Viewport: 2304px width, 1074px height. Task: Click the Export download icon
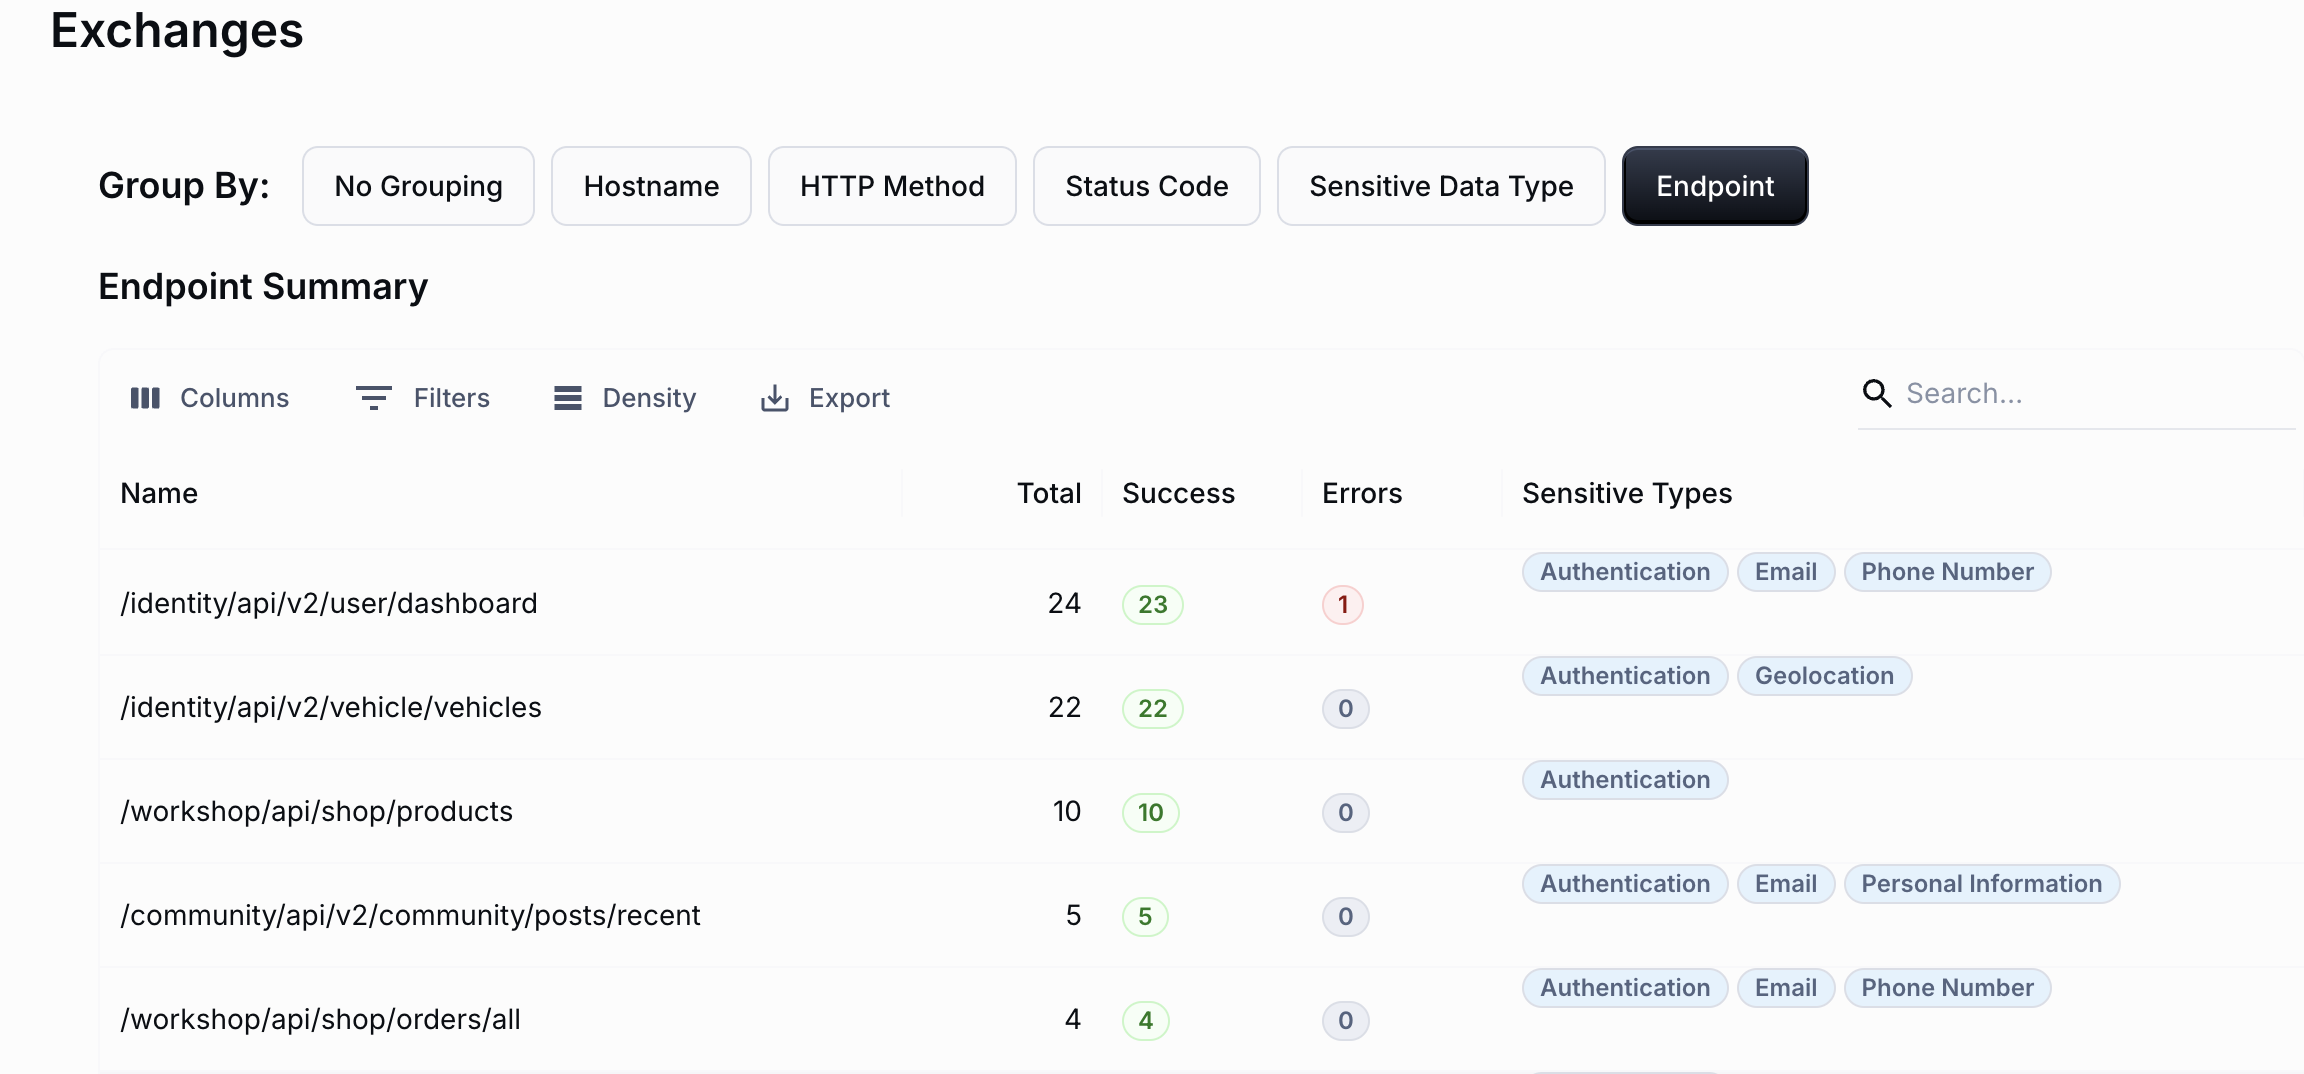point(774,398)
